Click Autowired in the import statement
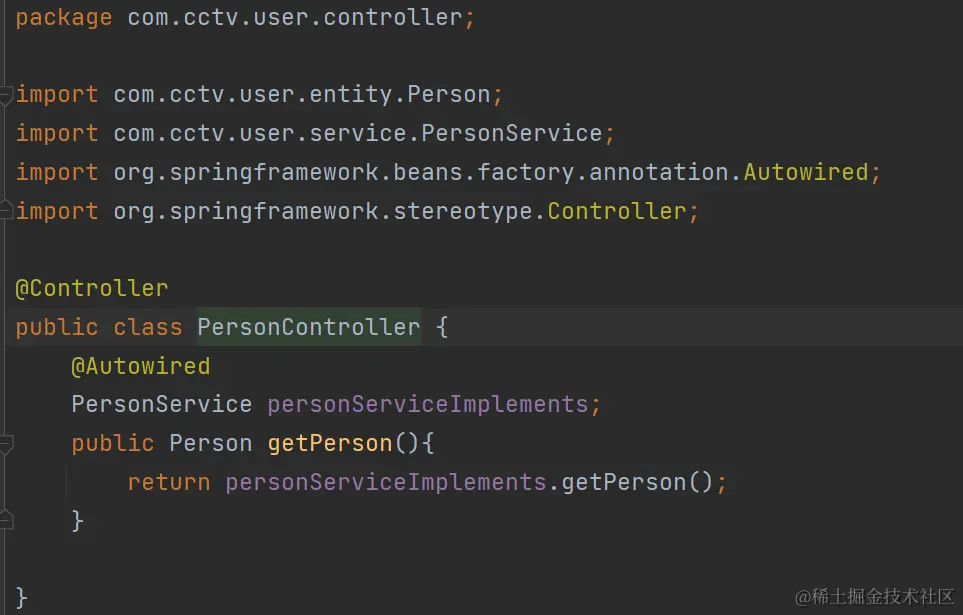The height and width of the screenshot is (615, 963). click(x=806, y=172)
